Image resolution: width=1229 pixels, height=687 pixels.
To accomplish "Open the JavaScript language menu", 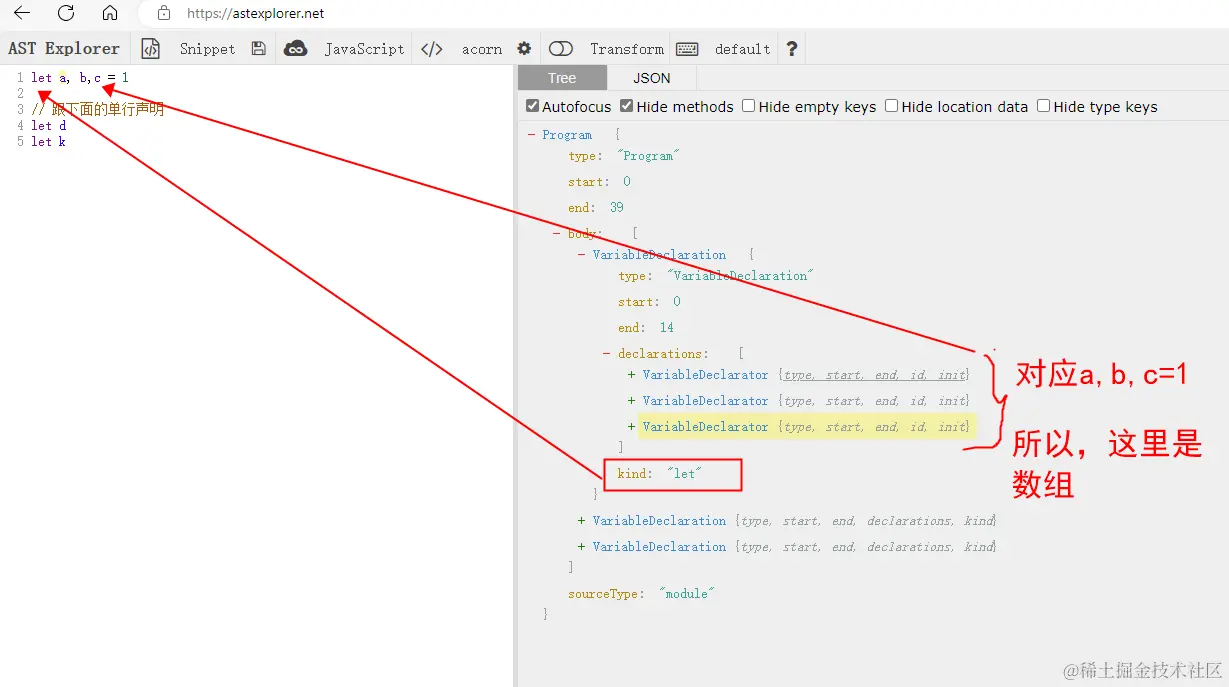I will pos(364,49).
